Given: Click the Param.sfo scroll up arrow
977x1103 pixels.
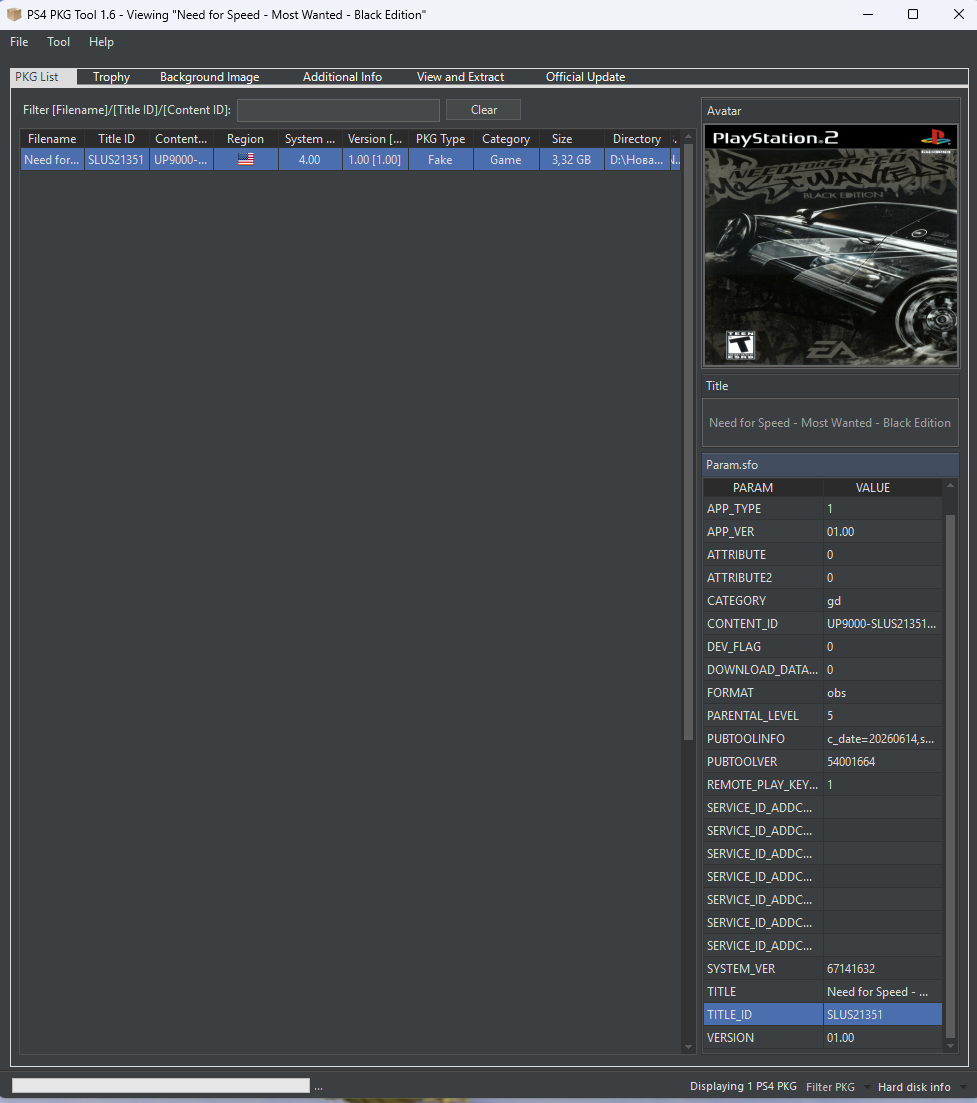Looking at the screenshot, I should click(950, 486).
